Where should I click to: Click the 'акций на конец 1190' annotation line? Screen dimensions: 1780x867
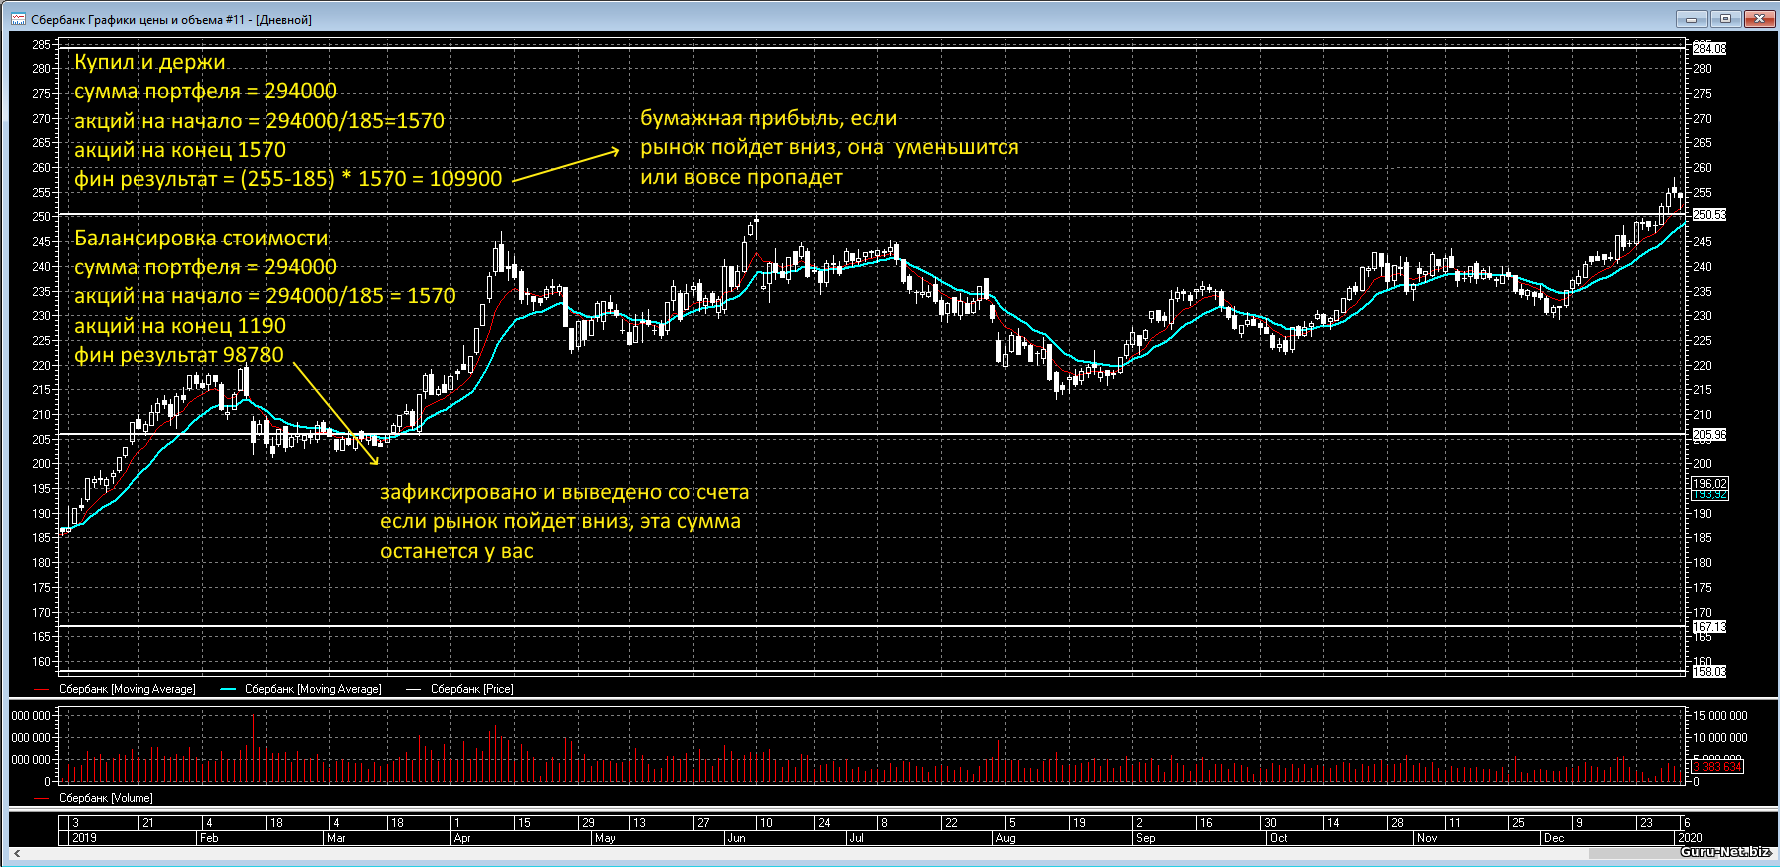coord(180,326)
